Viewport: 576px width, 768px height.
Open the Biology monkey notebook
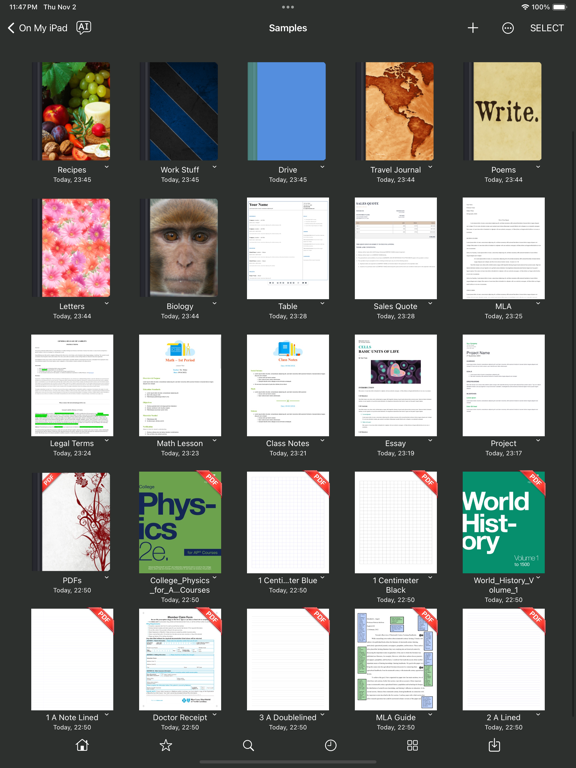tap(179, 247)
